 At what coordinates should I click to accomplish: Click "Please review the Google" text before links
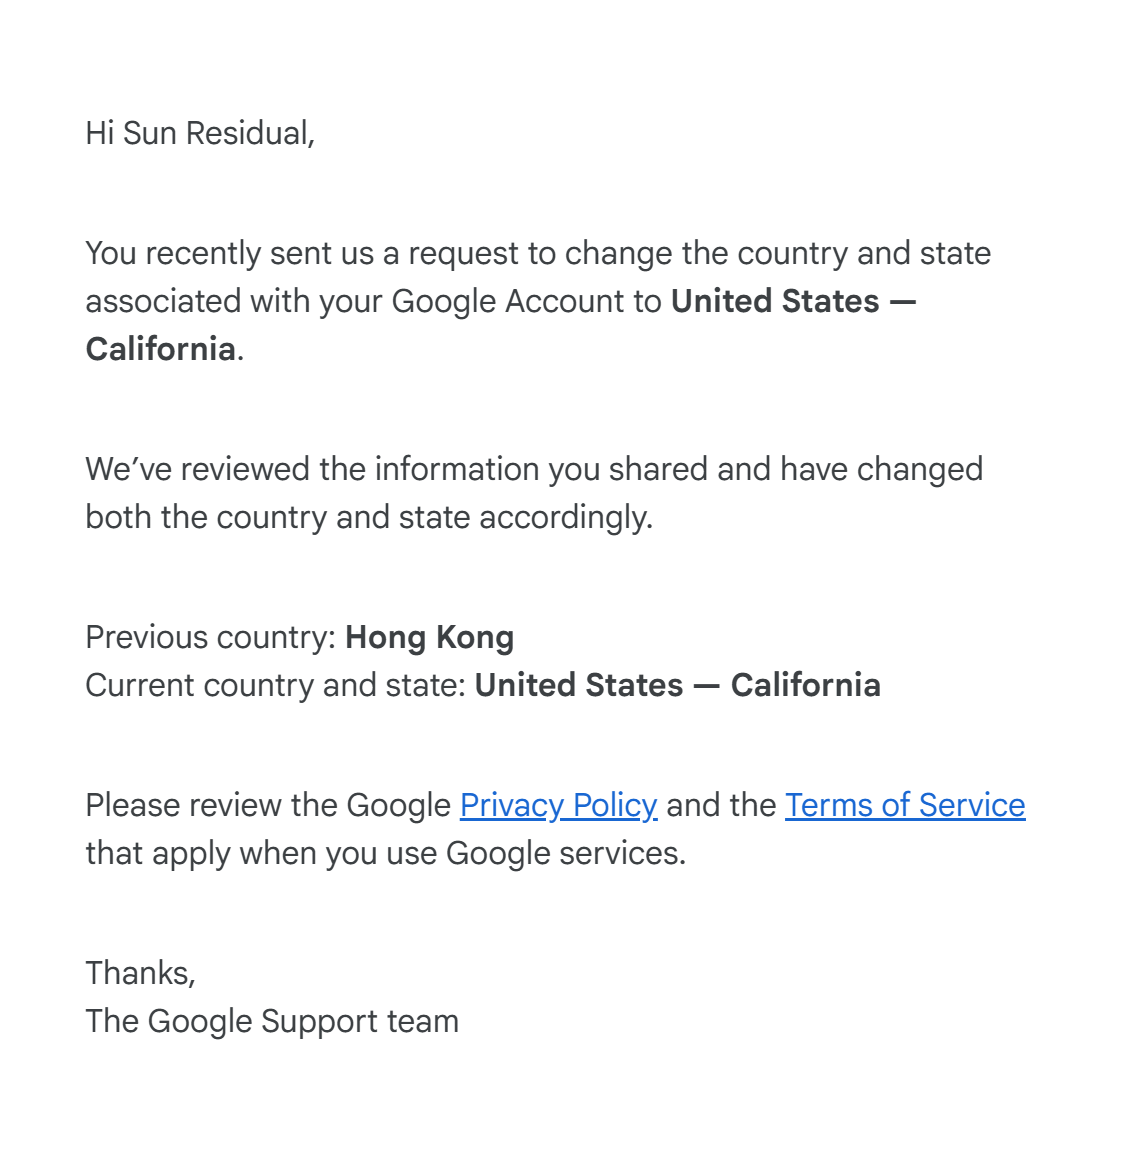(x=268, y=805)
